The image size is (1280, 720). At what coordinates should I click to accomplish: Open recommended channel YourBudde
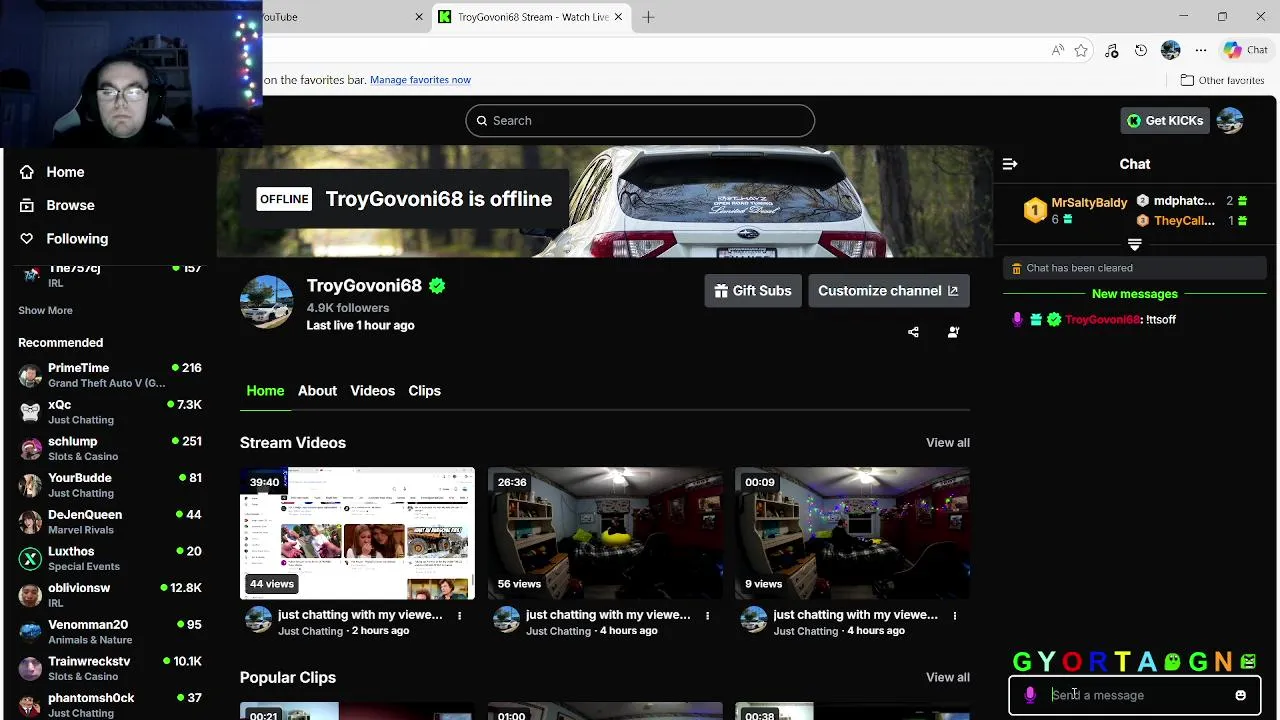coord(110,485)
